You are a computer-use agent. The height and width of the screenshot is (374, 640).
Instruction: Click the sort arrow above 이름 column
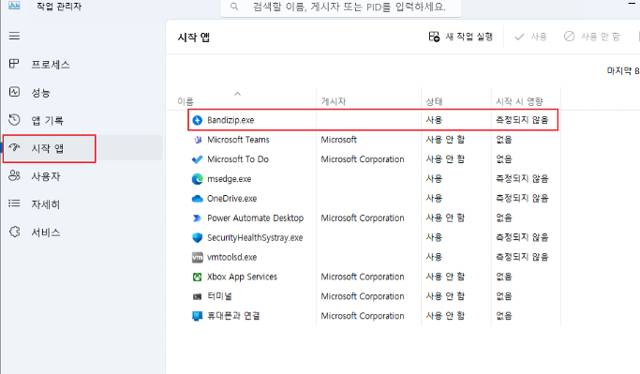tap(237, 94)
